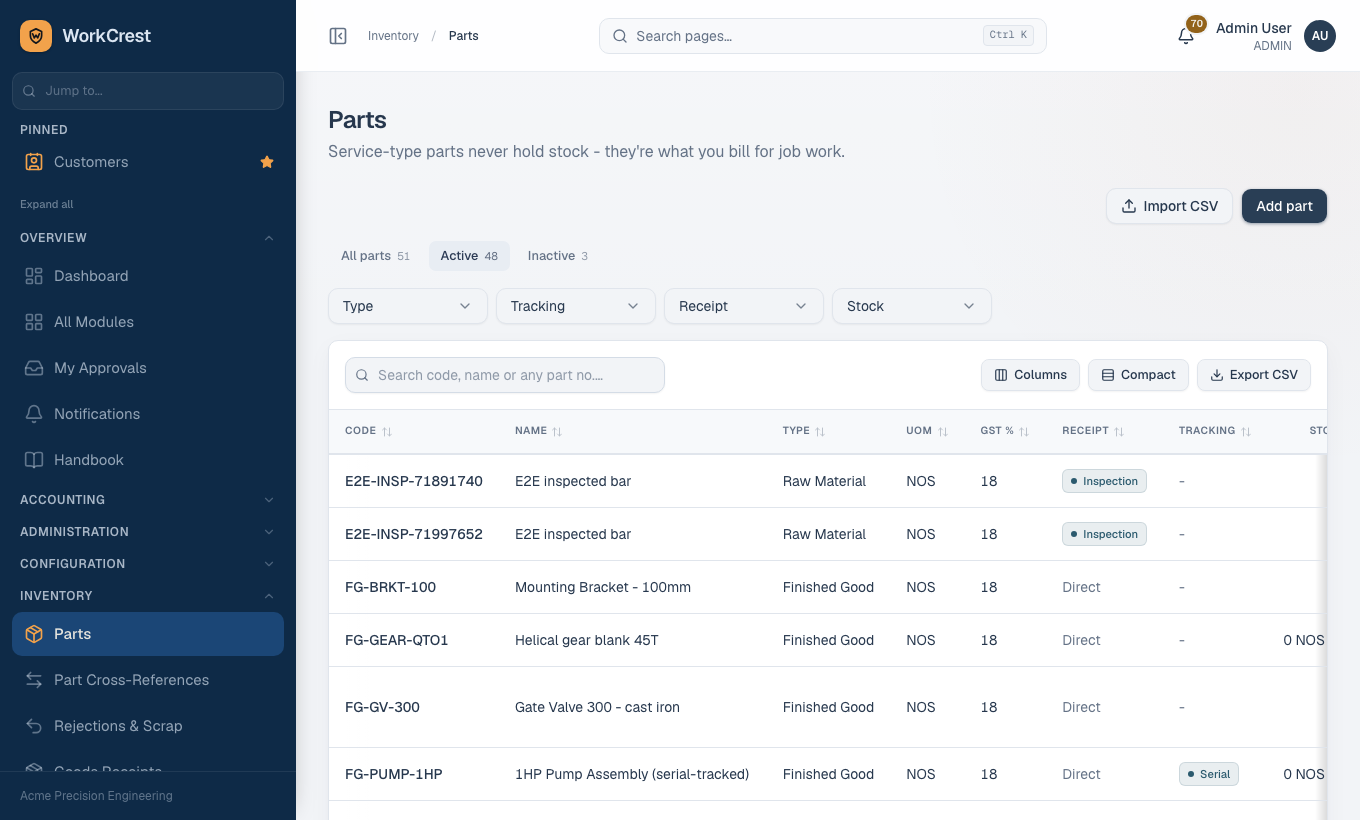Open the notifications bell with badge 70
Image resolution: width=1360 pixels, height=820 pixels.
click(x=1186, y=36)
